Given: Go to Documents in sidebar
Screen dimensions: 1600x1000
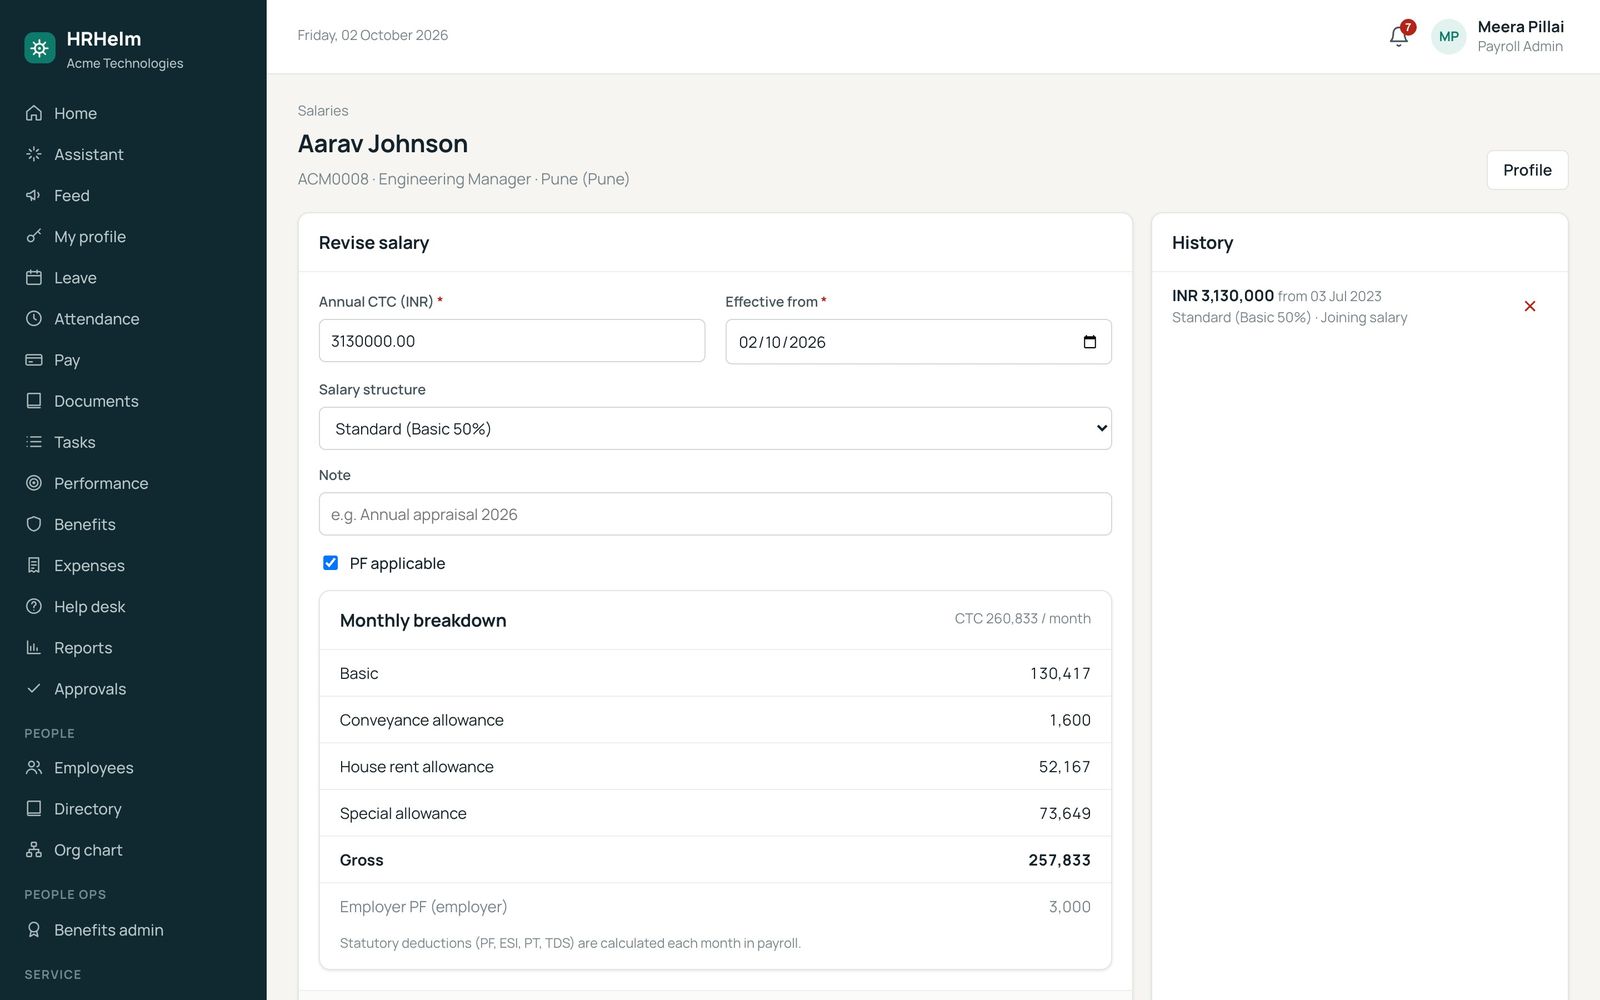Looking at the screenshot, I should [x=96, y=401].
